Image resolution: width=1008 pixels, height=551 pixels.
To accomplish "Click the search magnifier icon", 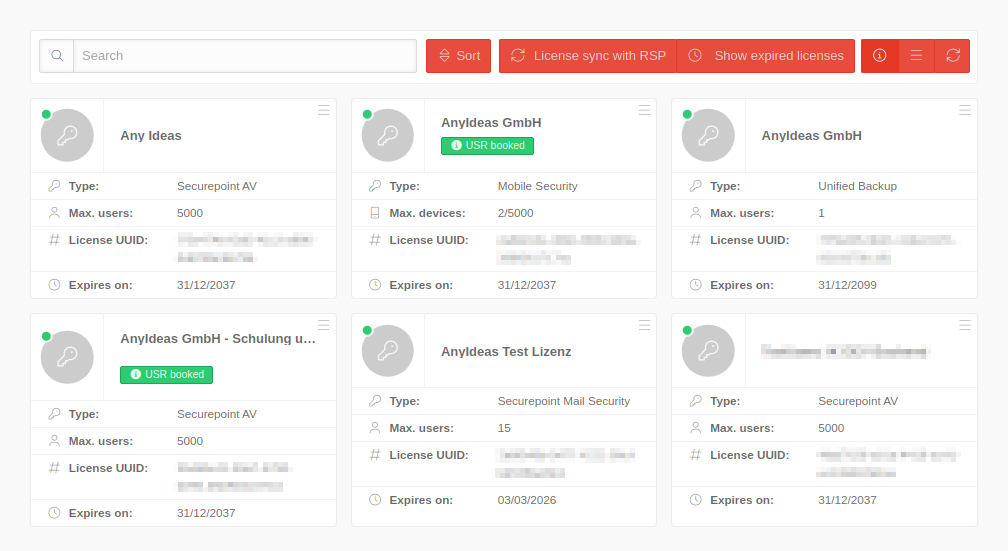I will click(x=57, y=56).
